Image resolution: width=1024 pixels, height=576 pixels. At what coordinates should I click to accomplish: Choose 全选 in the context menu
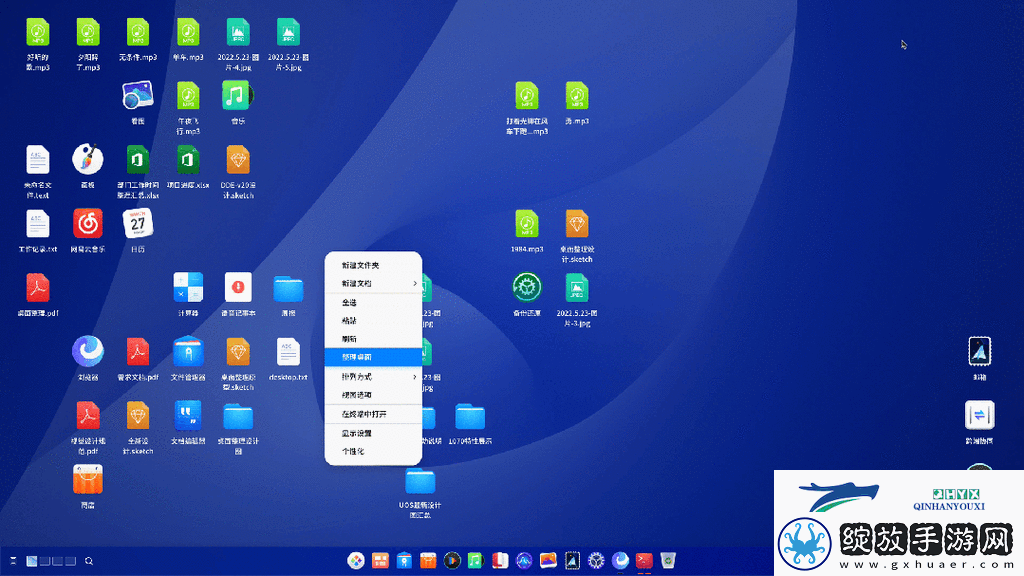373,302
